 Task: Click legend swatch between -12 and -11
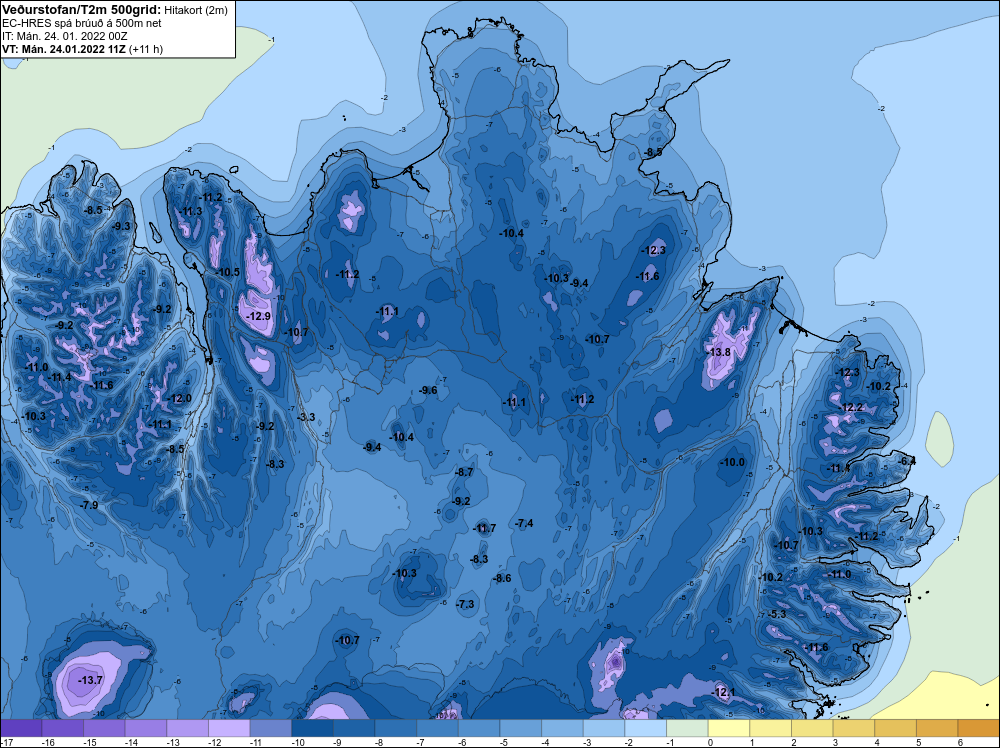pyautogui.click(x=230, y=728)
